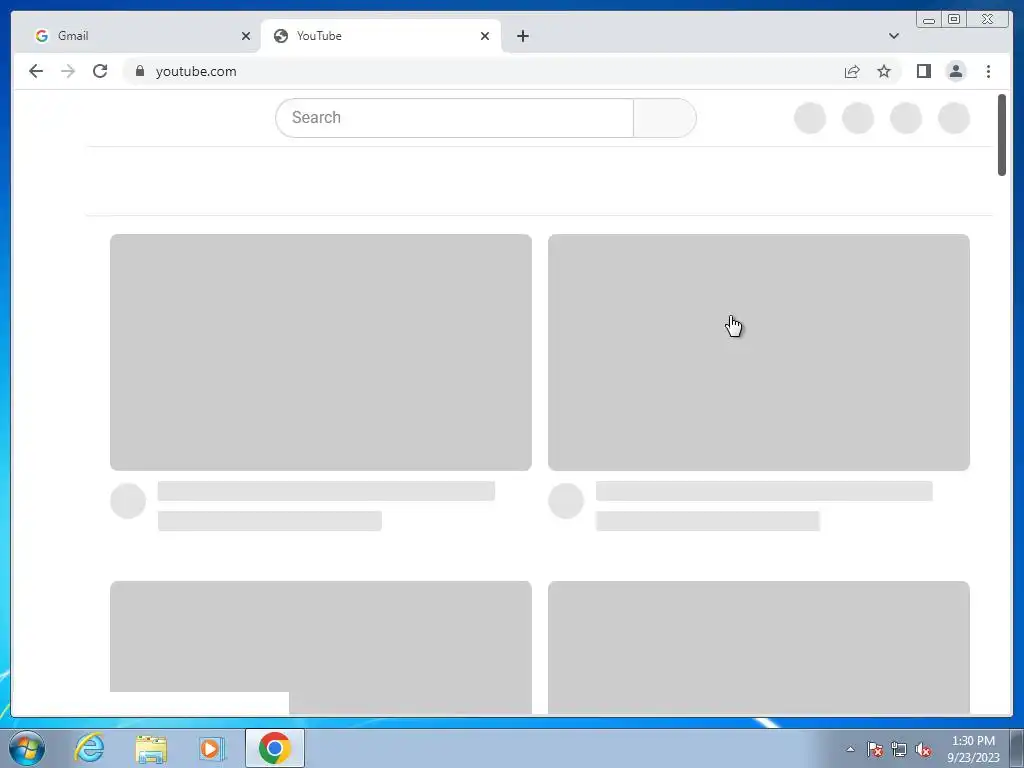Switch to the Gmail tab
The width and height of the screenshot is (1024, 768).
(137, 36)
